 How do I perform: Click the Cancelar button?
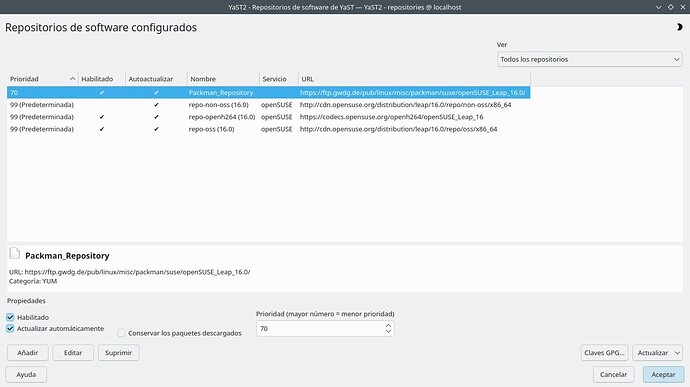coord(613,375)
